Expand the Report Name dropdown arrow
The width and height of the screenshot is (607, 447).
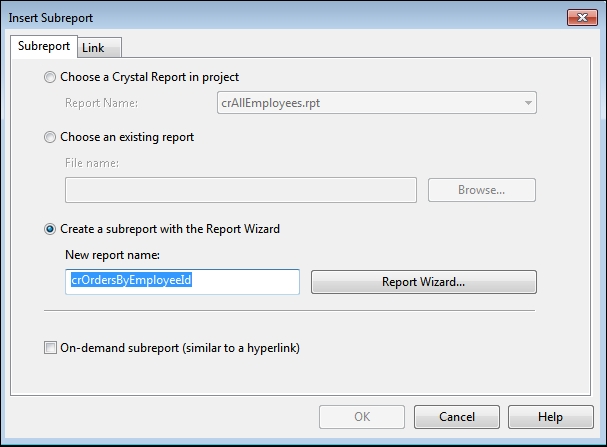526,102
